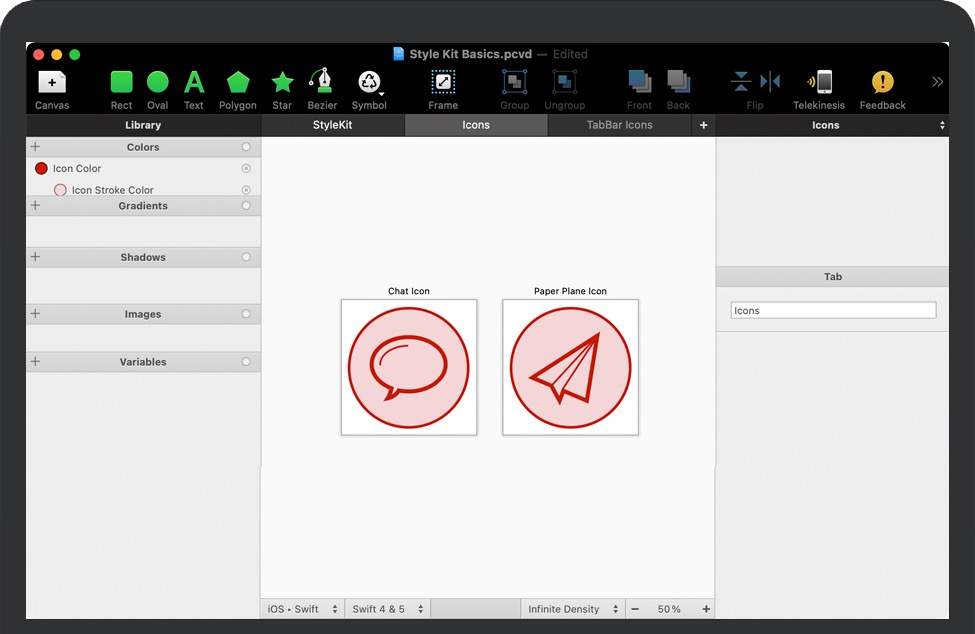Open the Infinite Density dropdown

(572, 609)
